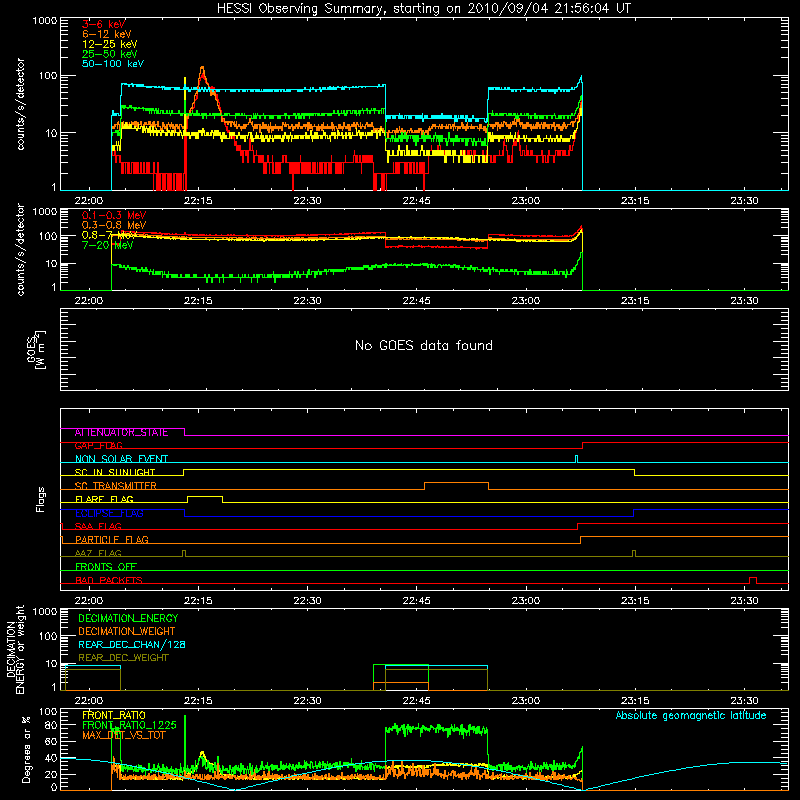Click the 0.8-7 MeV legend entry

109,235
